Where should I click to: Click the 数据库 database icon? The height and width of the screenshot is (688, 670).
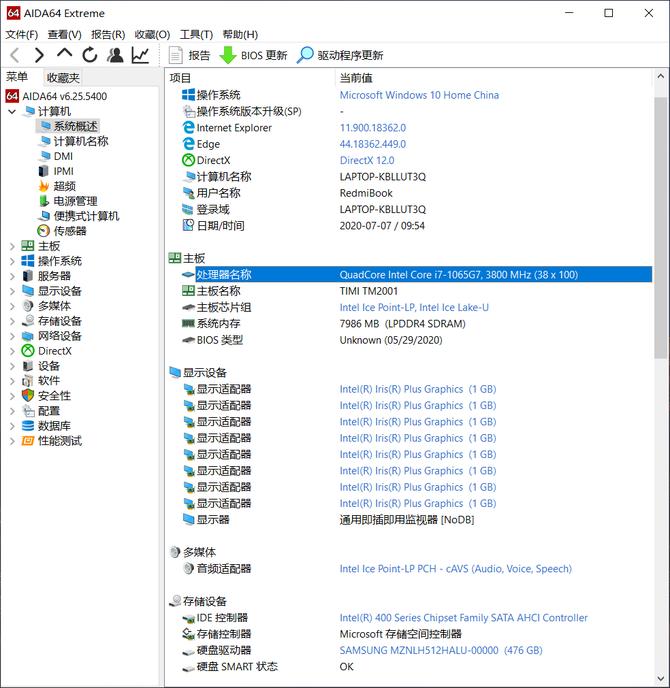28,426
